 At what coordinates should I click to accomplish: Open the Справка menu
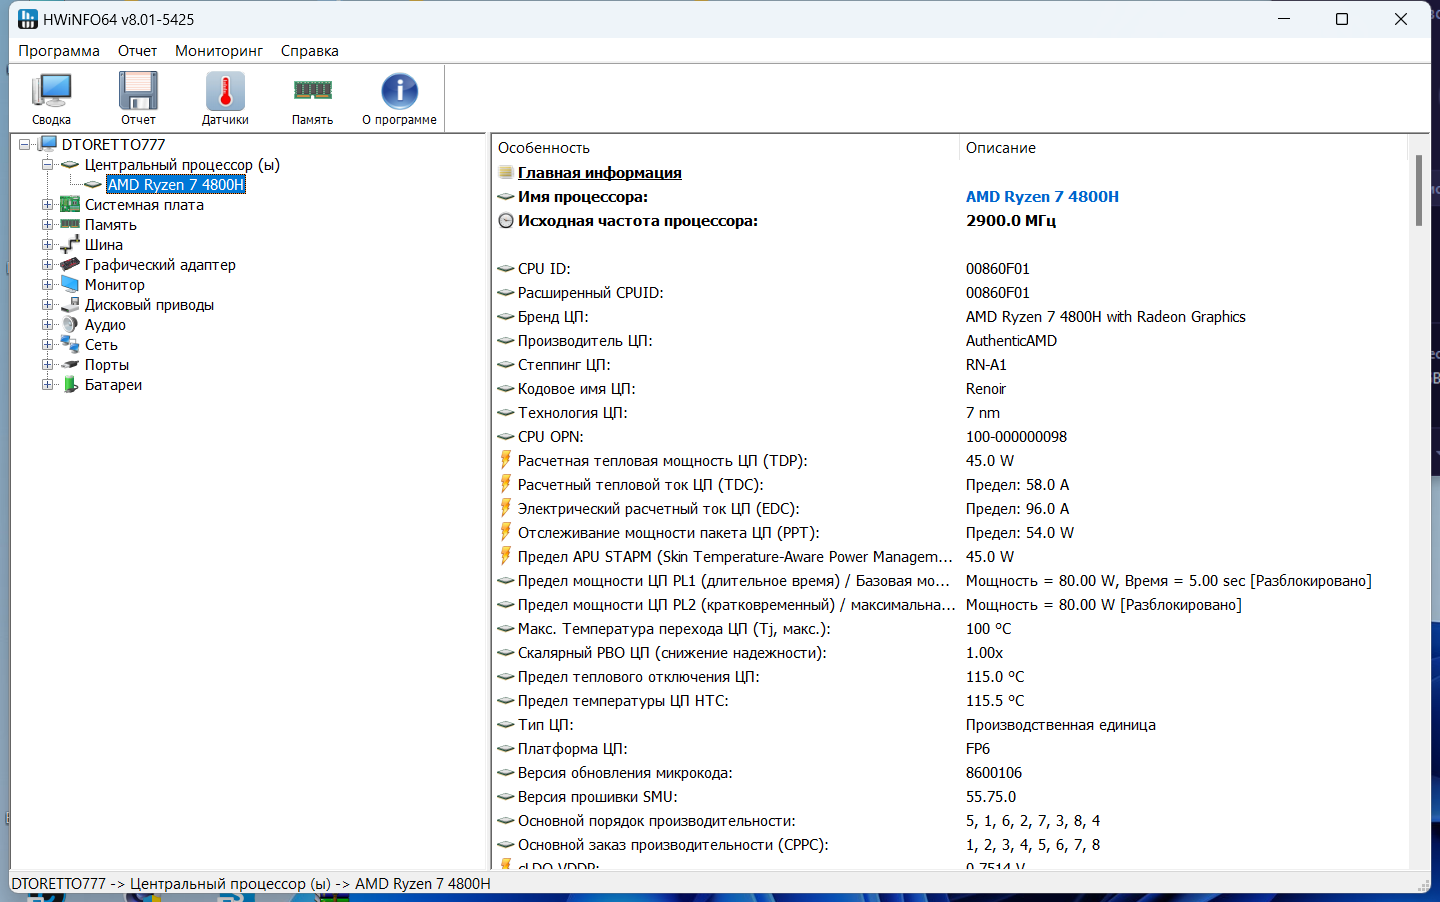(309, 50)
